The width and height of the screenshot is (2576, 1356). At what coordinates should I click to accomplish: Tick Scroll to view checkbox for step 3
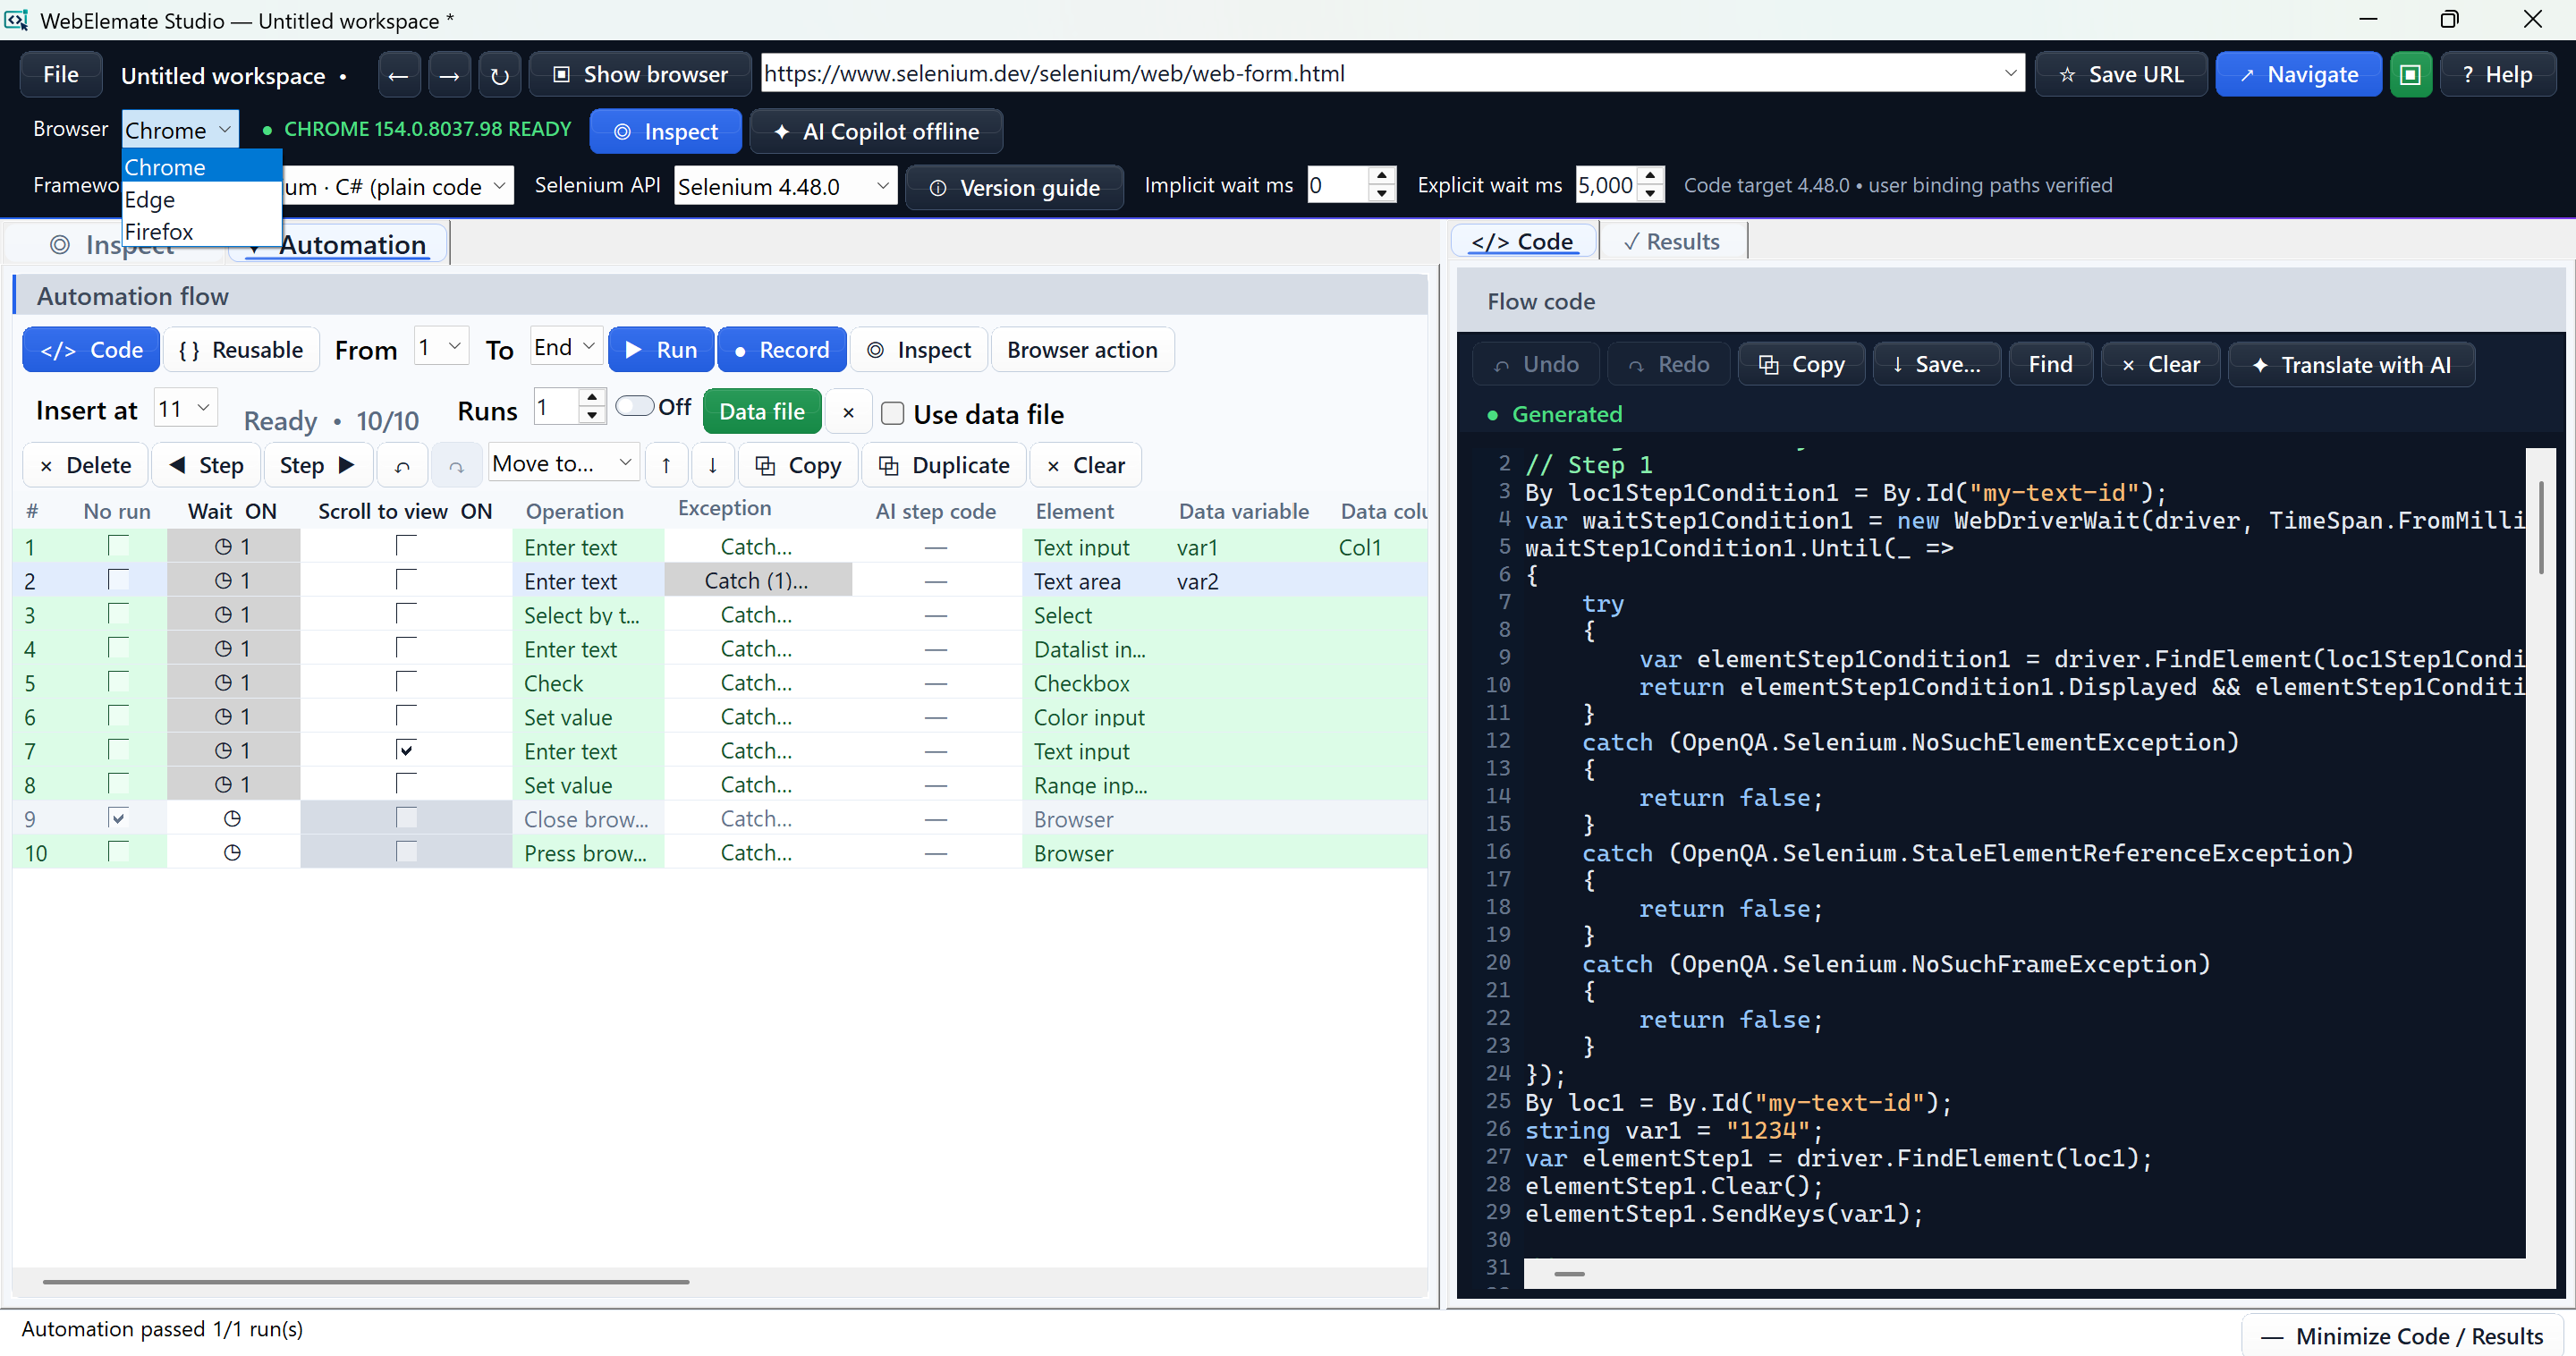pos(406,614)
